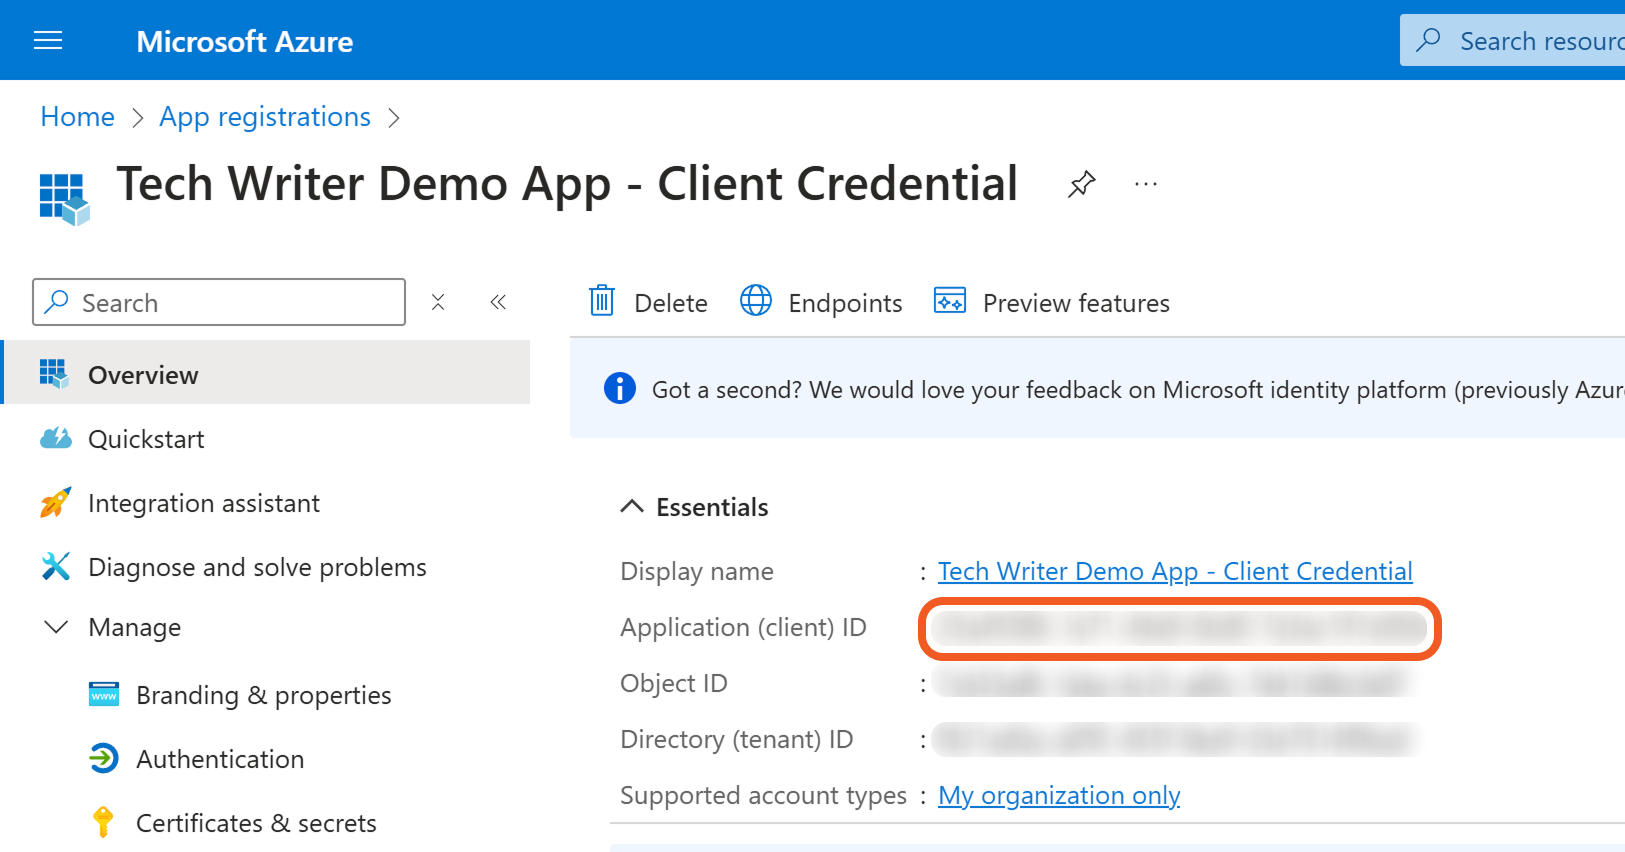Viewport: 1625px width, 852px height.
Task: Open Integration assistant from sidebar
Action: coord(204,503)
